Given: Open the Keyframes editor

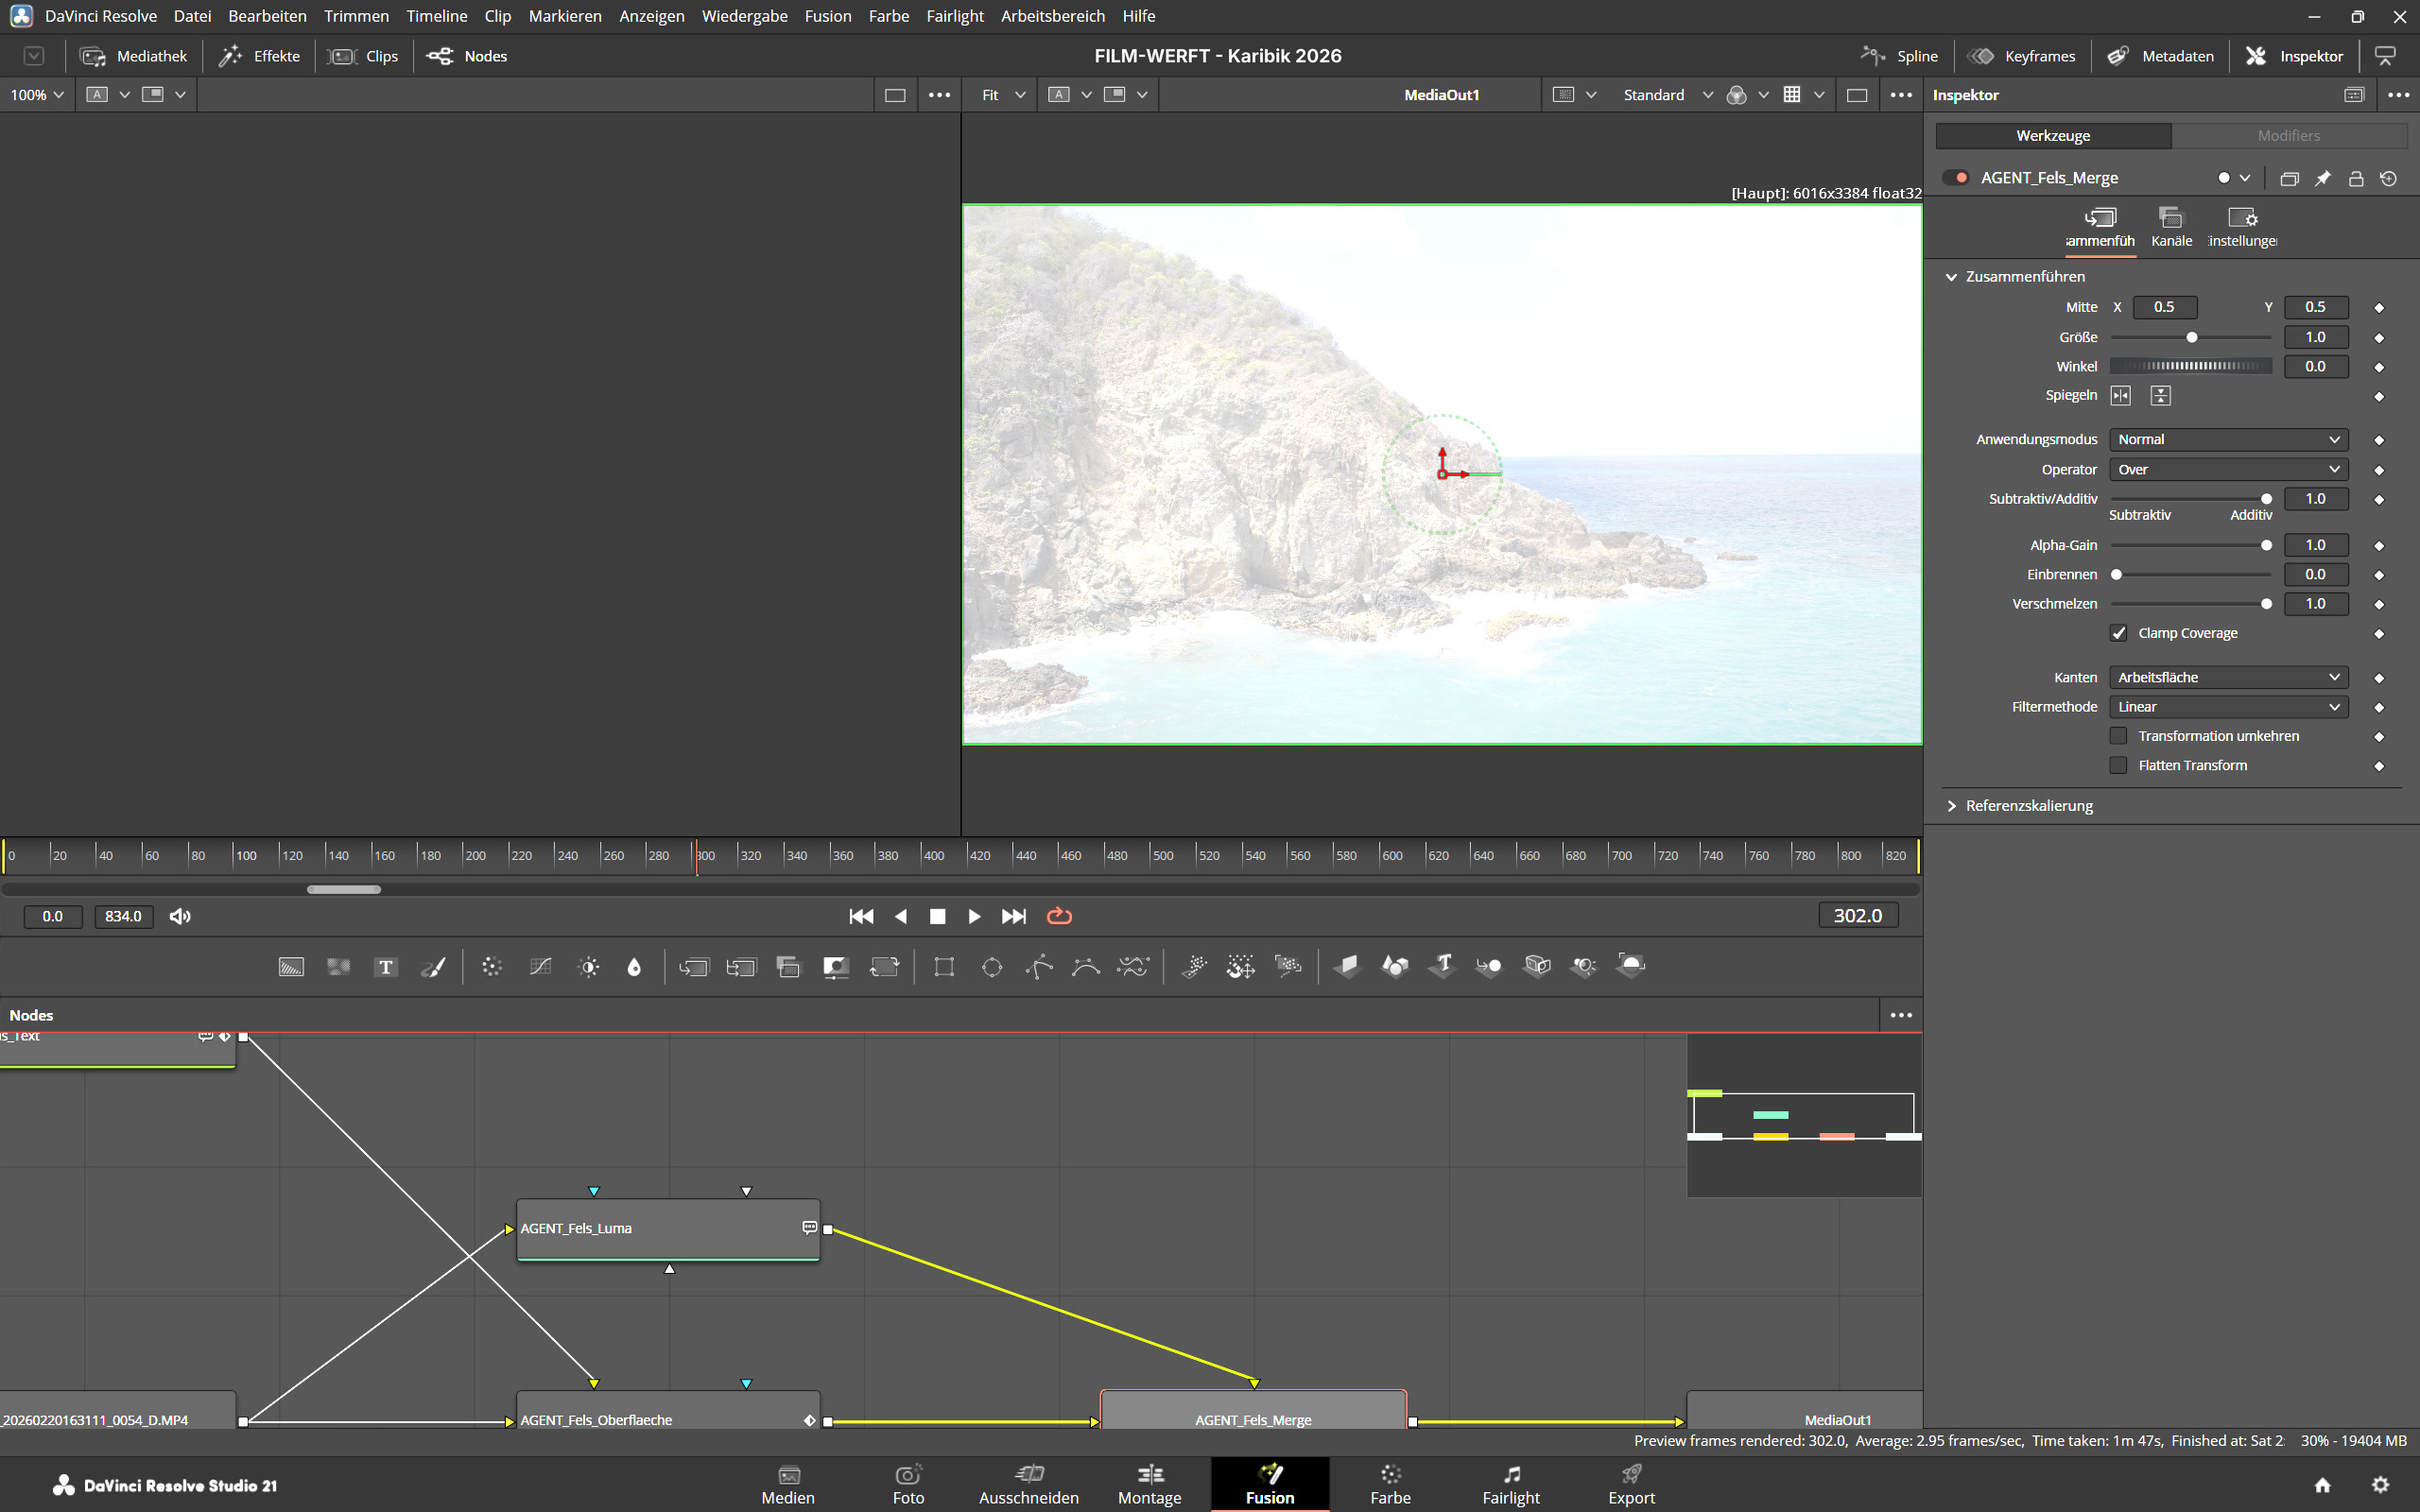Looking at the screenshot, I should 2021,56.
